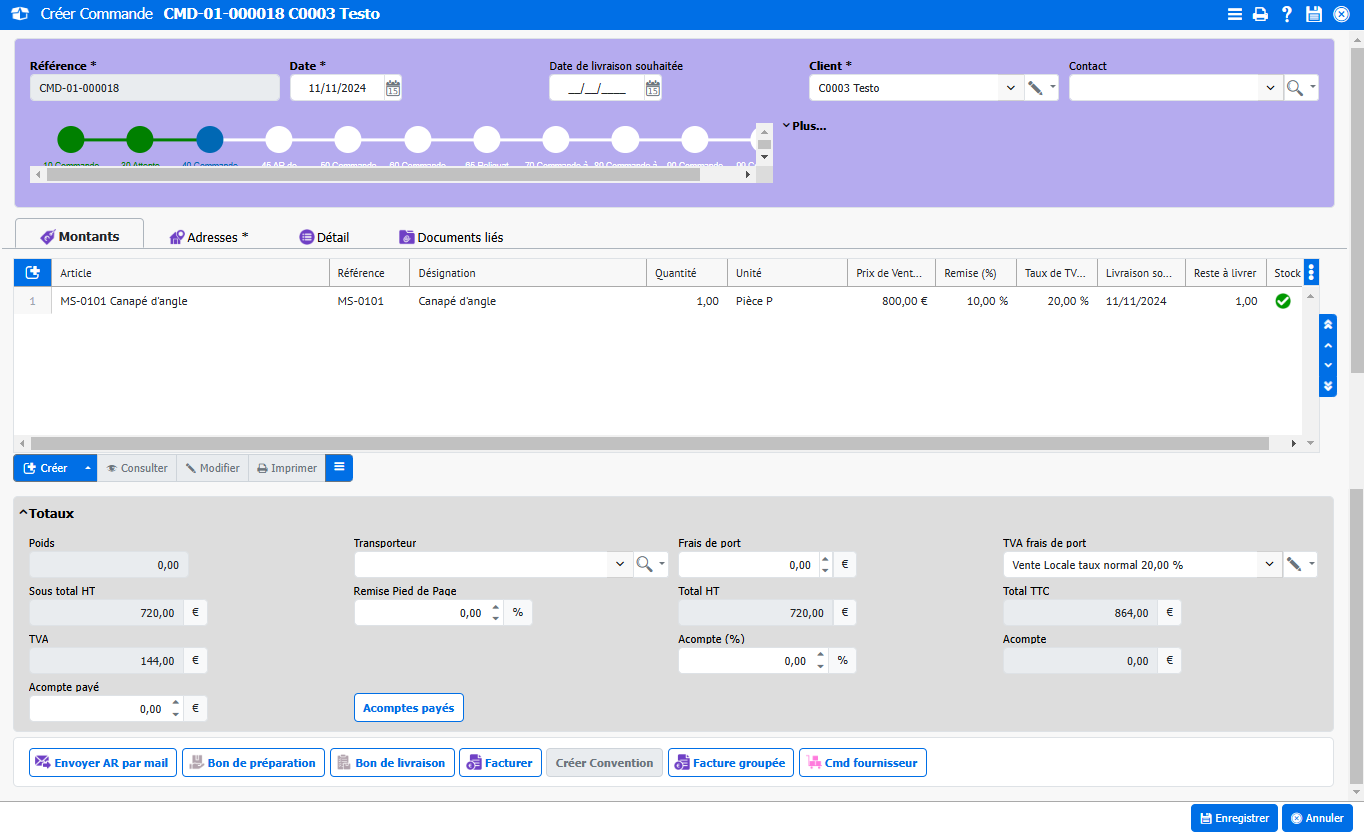Click the print icon in title bar
This screenshot has height=836, width=1364.
[x=1261, y=14]
